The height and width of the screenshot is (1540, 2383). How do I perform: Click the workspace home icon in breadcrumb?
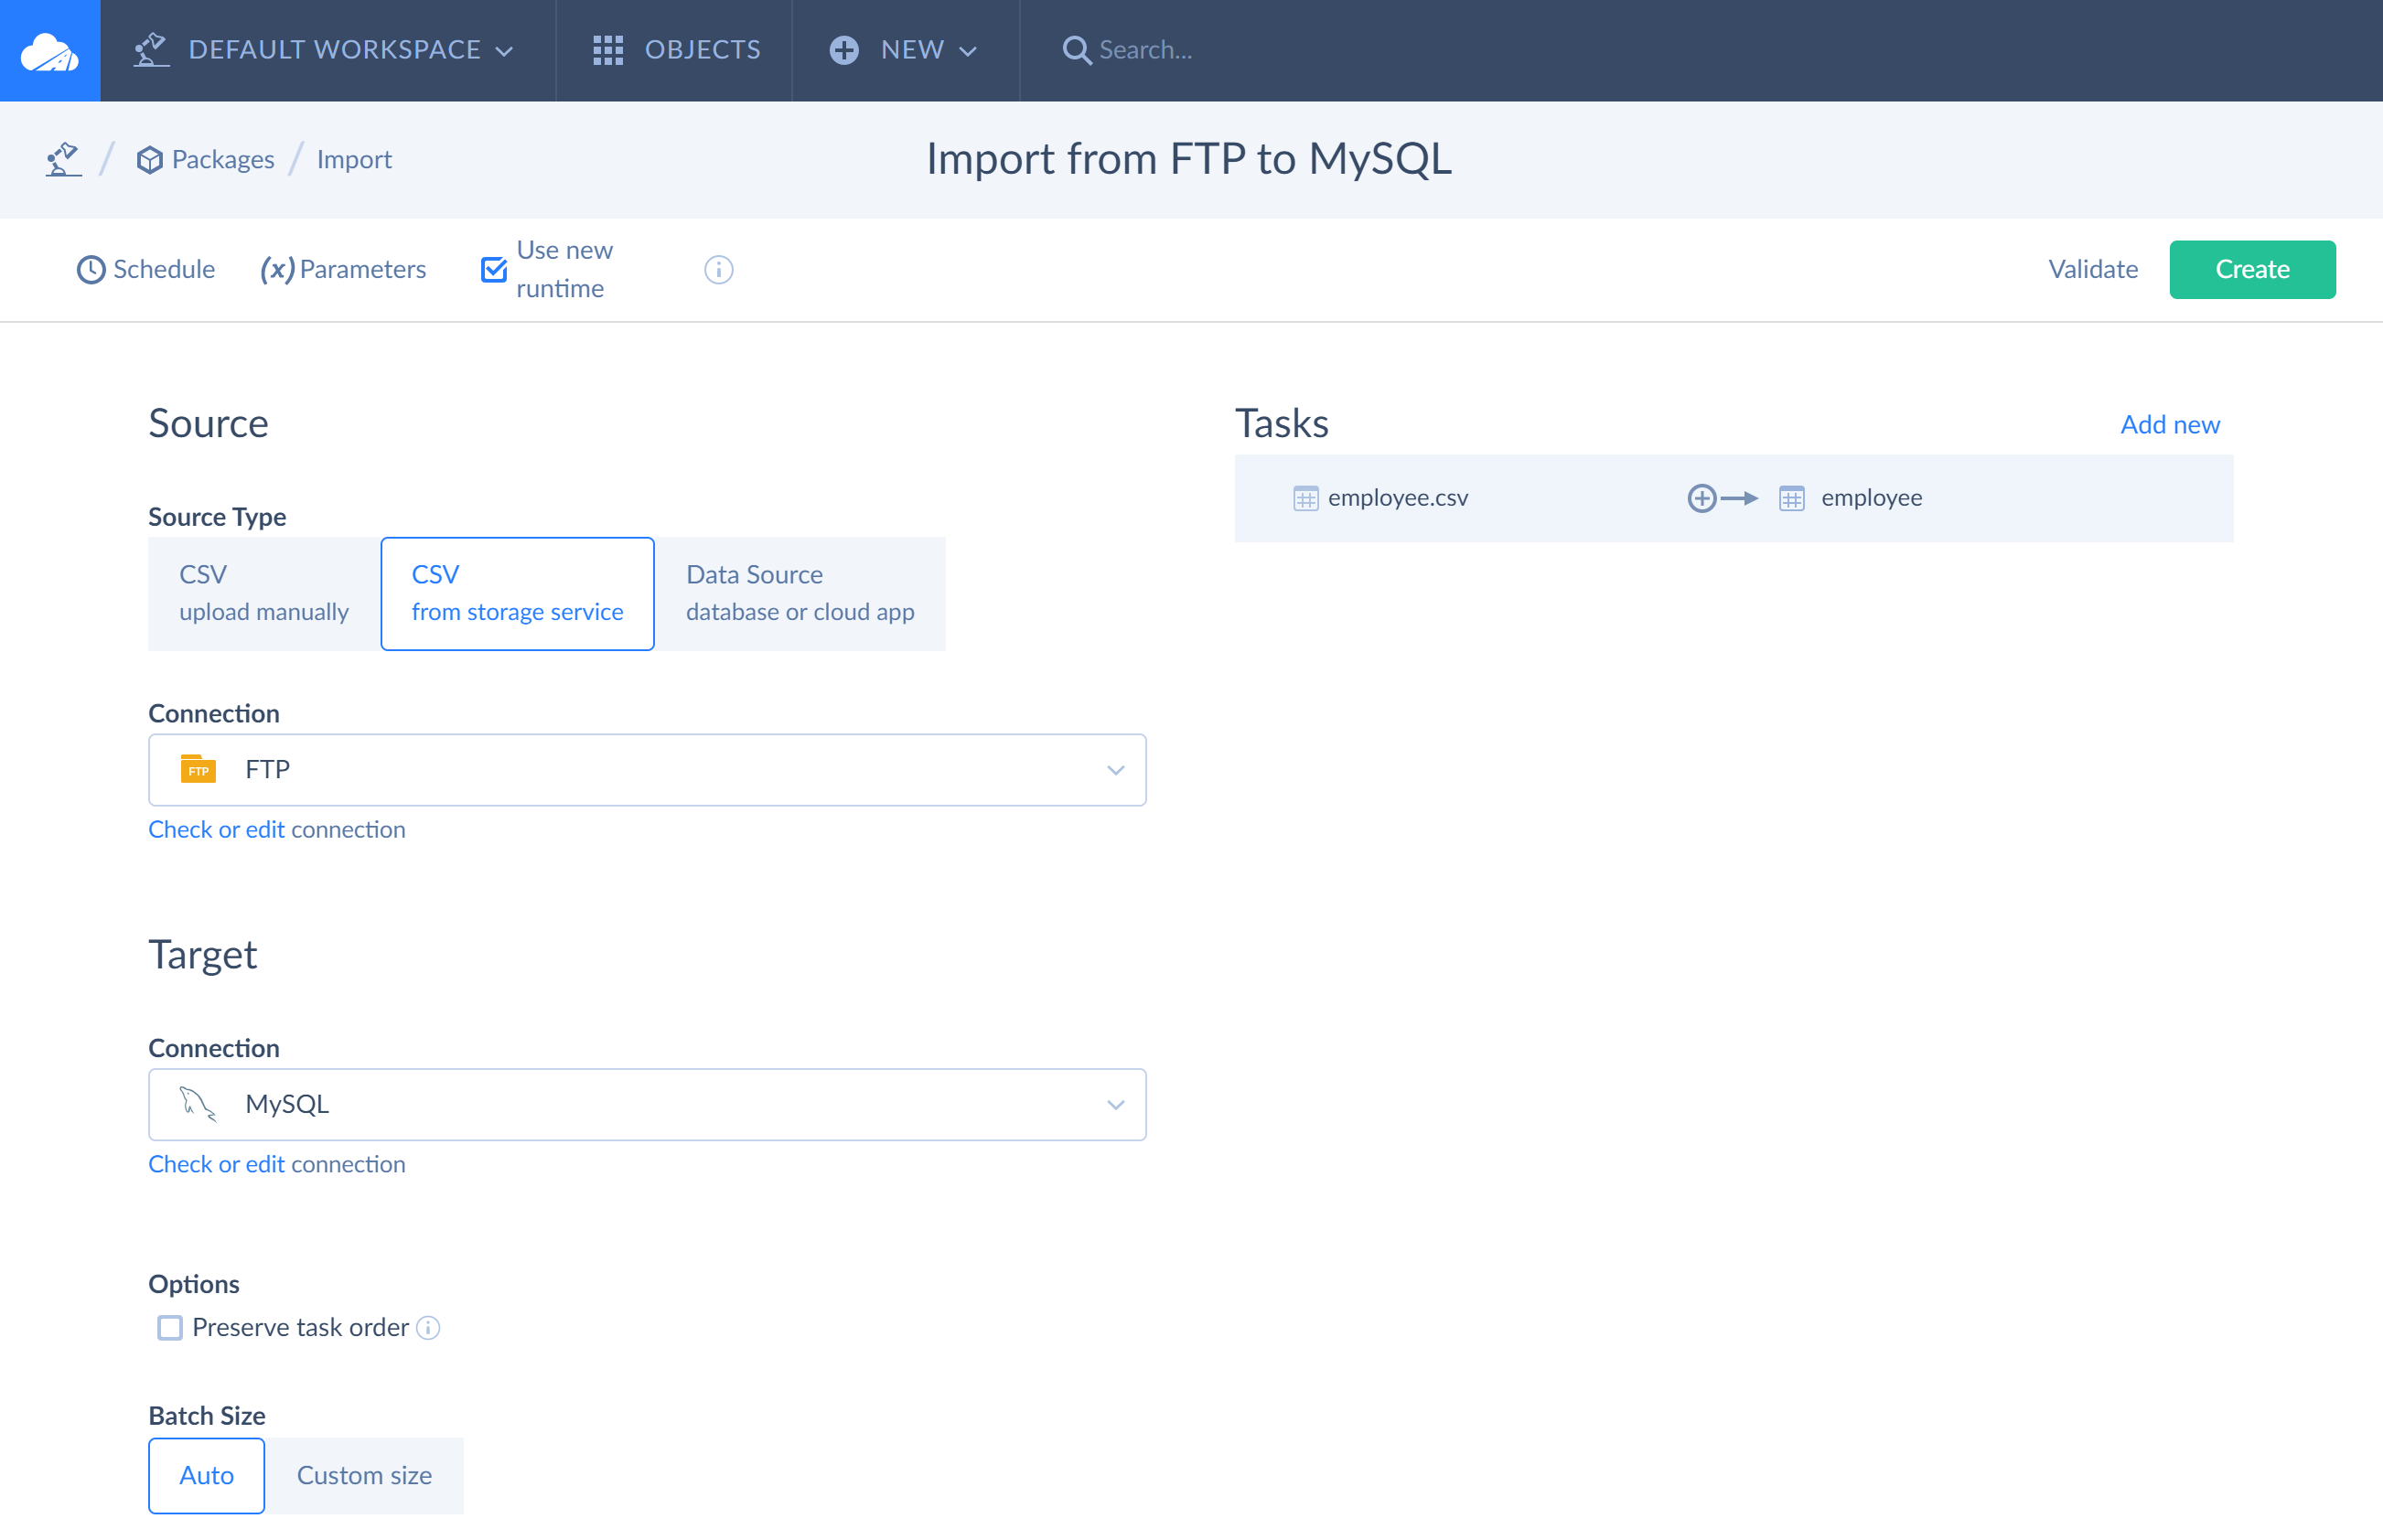point(63,159)
